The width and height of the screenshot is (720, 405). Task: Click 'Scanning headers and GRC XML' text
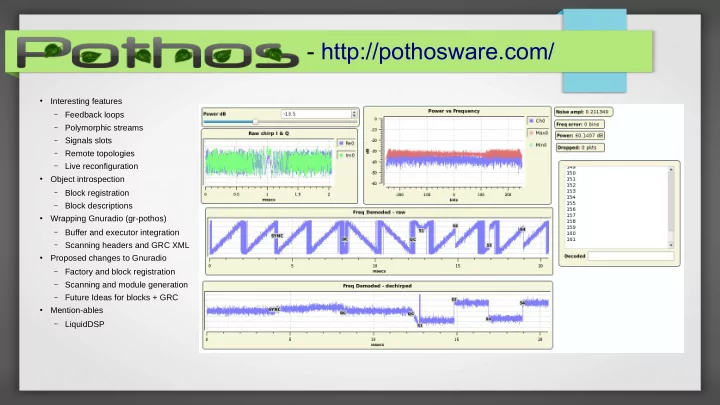(x=127, y=245)
